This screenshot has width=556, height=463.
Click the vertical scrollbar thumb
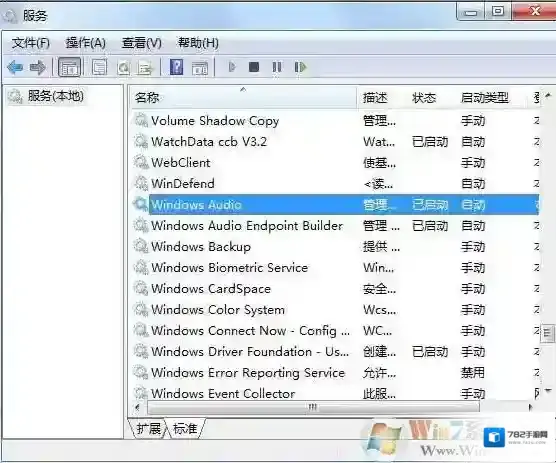coord(547,333)
